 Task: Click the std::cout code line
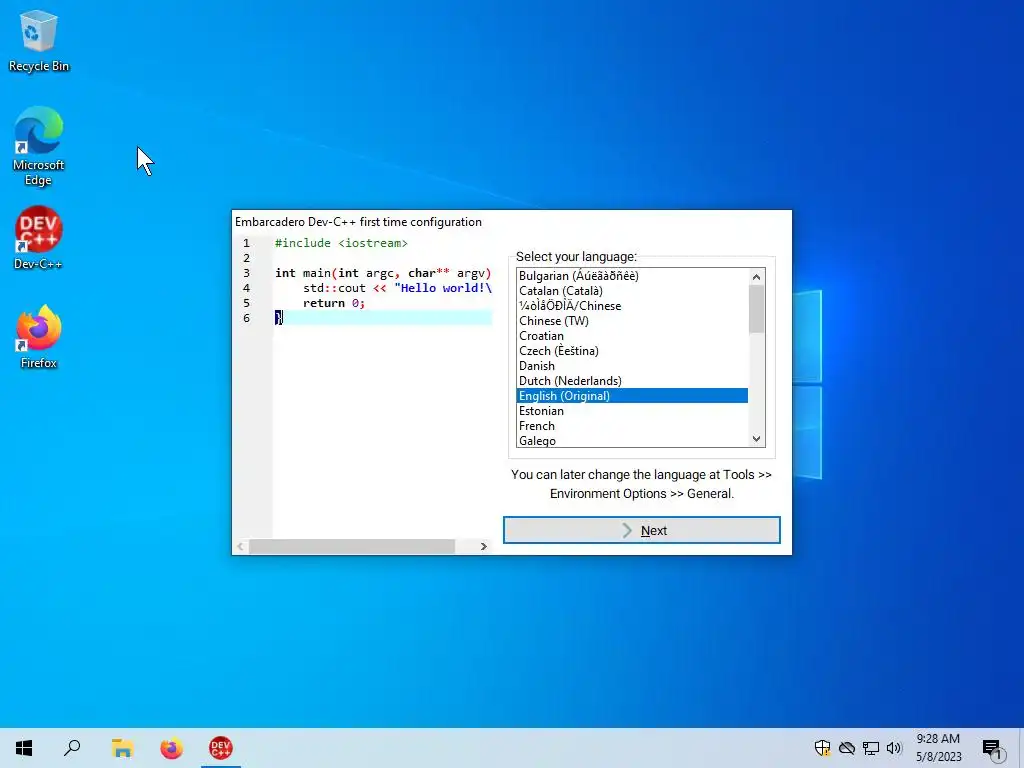pyautogui.click(x=397, y=288)
